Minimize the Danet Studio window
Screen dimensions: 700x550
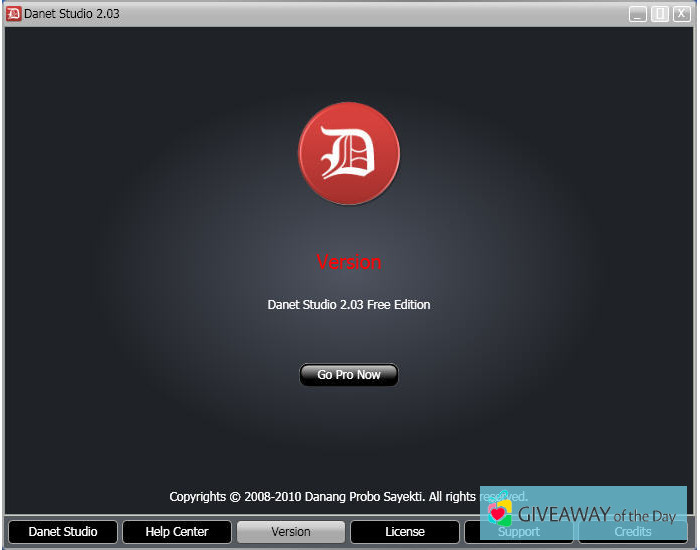coord(638,14)
